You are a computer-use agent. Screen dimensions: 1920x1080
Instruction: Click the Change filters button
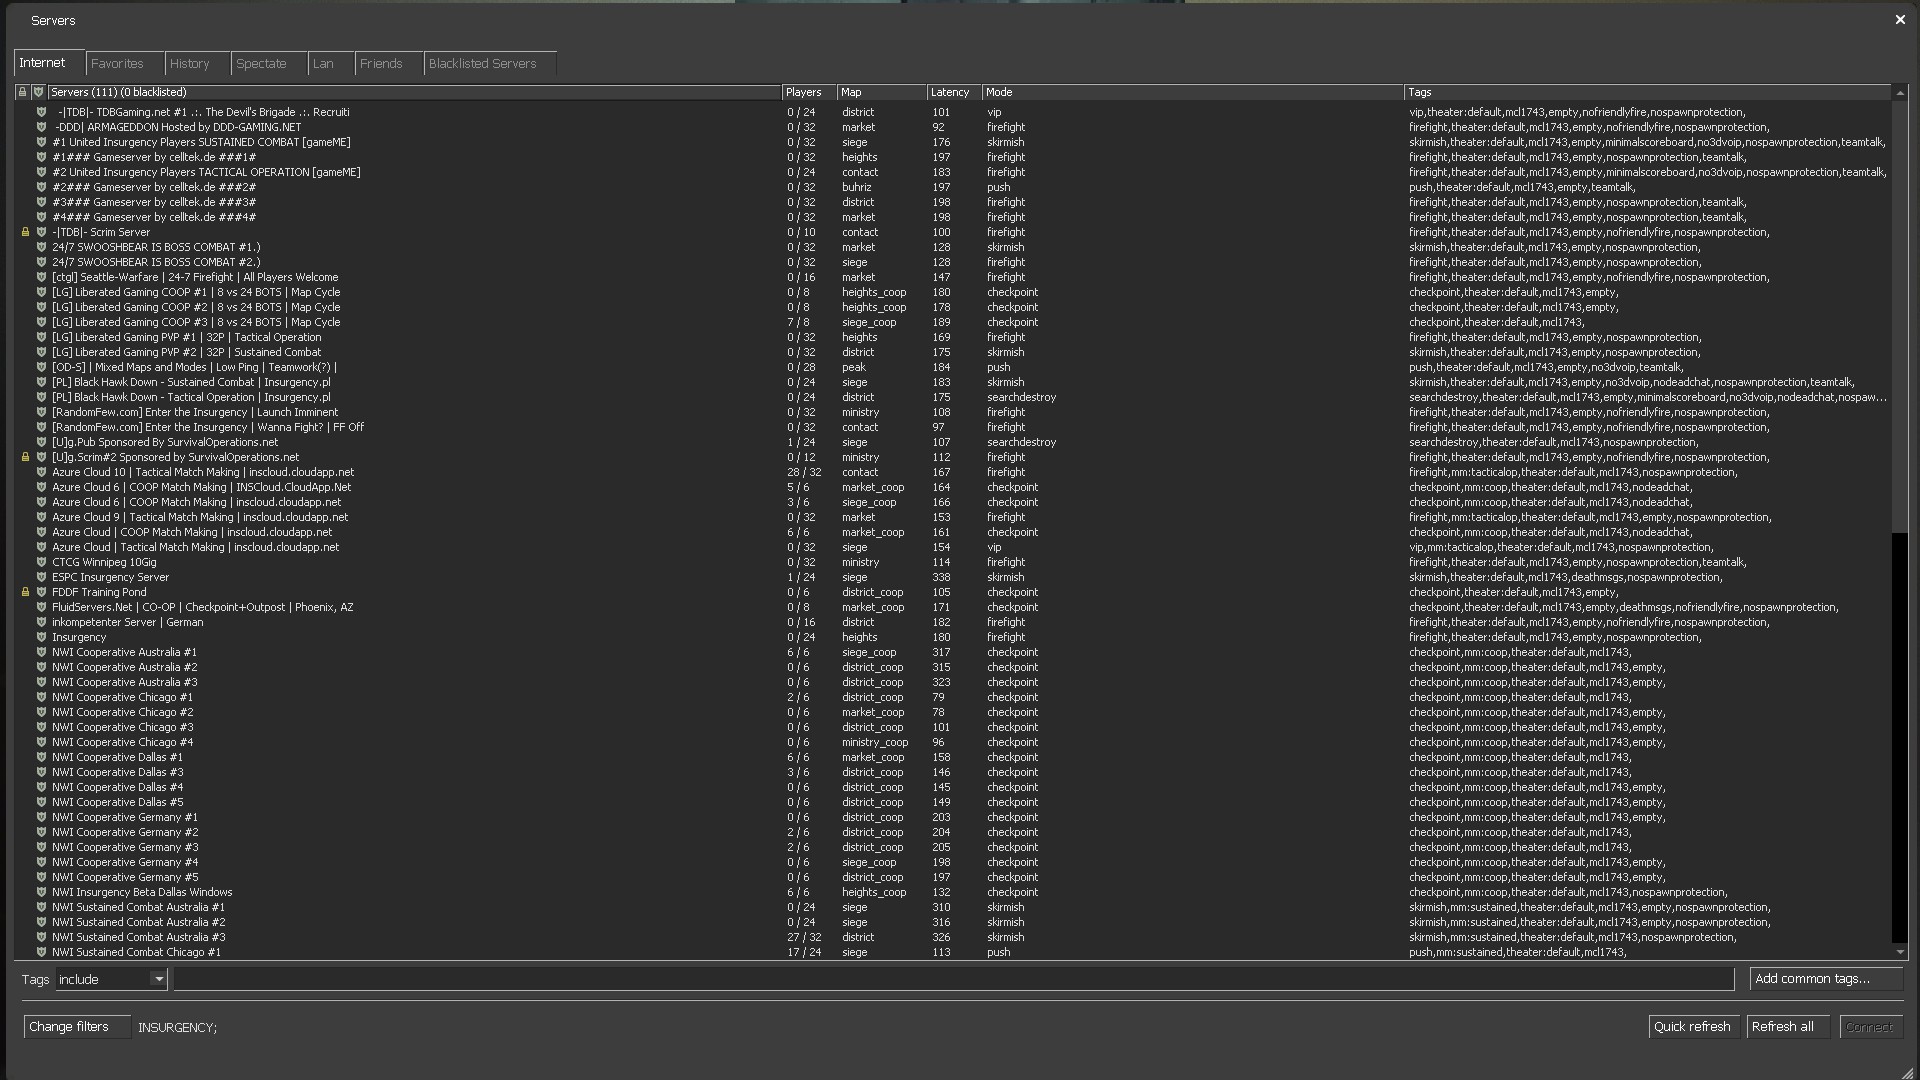pyautogui.click(x=76, y=1027)
